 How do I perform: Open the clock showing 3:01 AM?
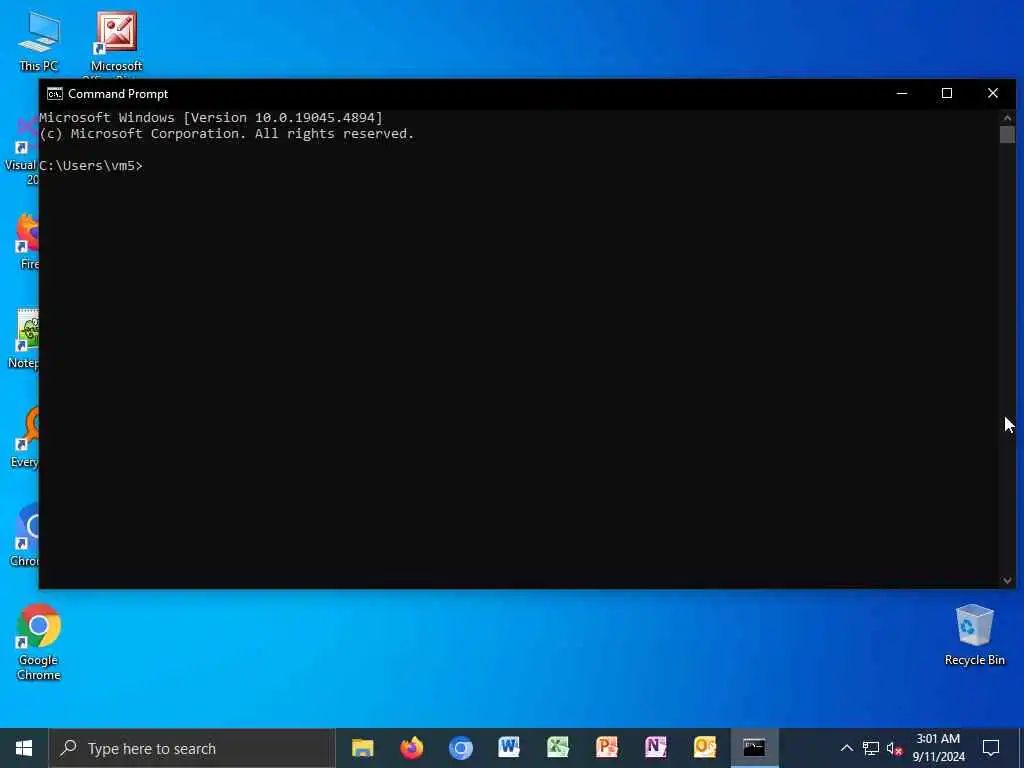(938, 748)
